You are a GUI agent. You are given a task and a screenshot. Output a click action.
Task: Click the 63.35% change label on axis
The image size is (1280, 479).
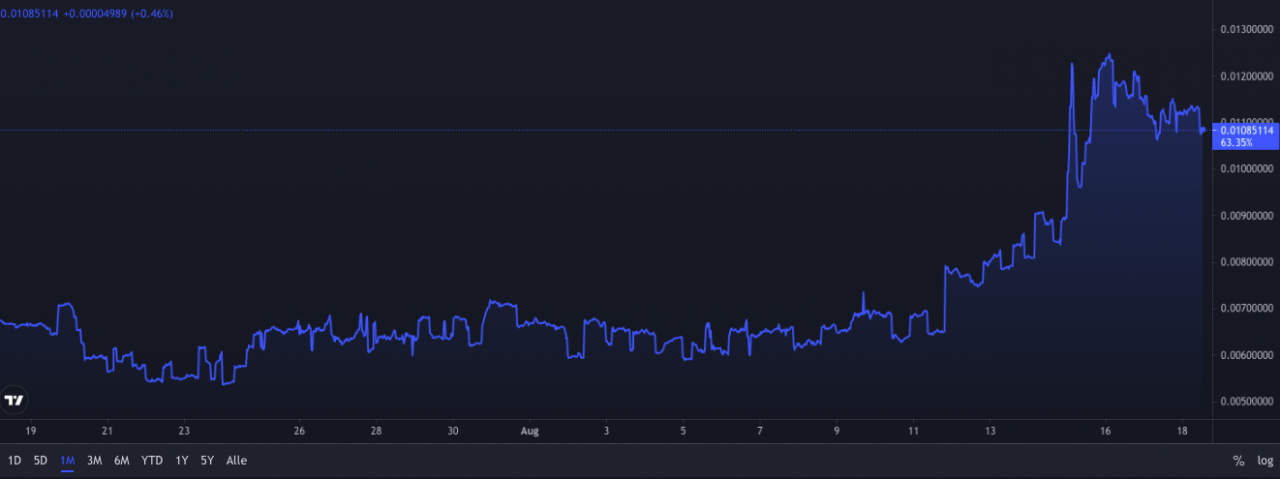click(x=1235, y=142)
